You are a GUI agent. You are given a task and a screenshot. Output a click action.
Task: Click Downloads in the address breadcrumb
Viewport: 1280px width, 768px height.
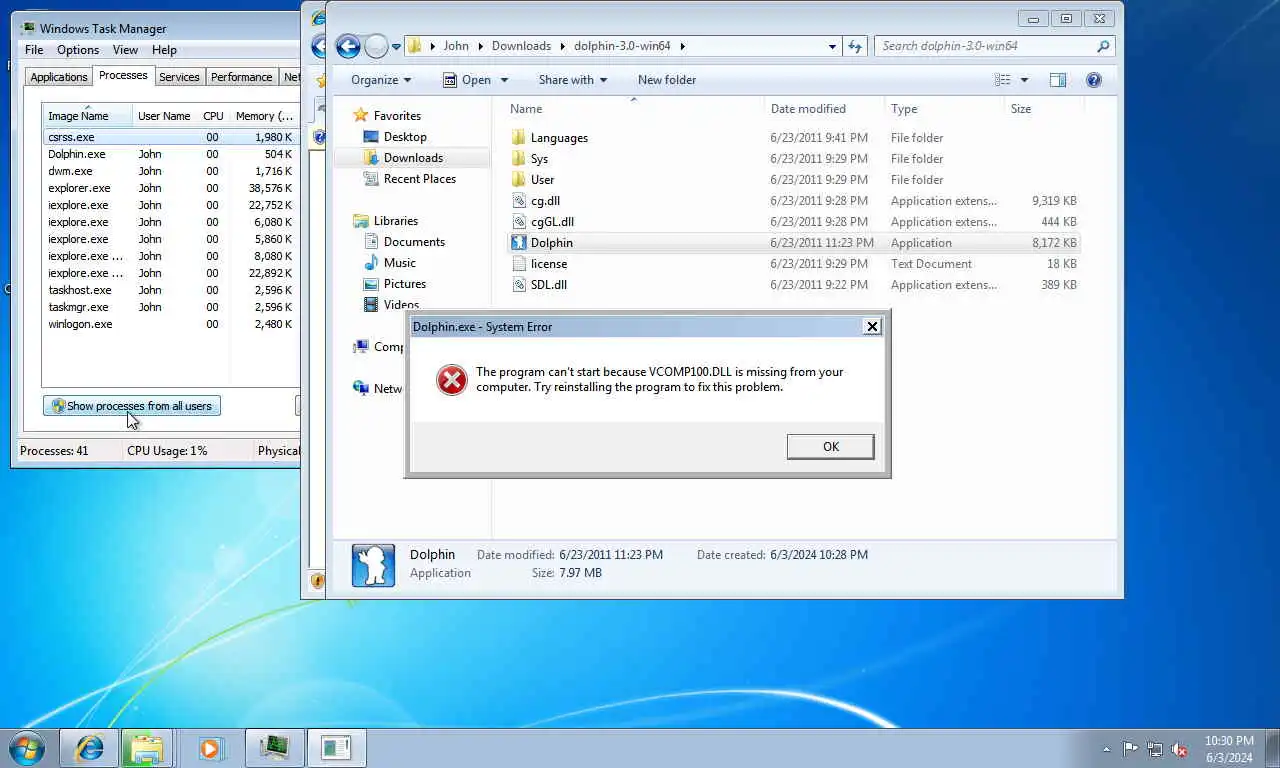[521, 46]
